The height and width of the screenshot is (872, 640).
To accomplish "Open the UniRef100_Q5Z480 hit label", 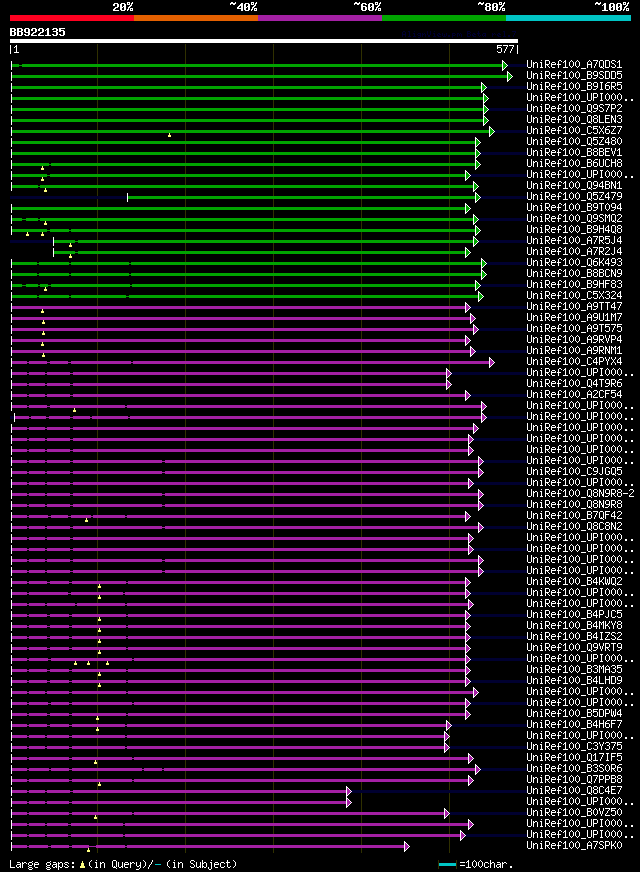I will click(574, 142).
